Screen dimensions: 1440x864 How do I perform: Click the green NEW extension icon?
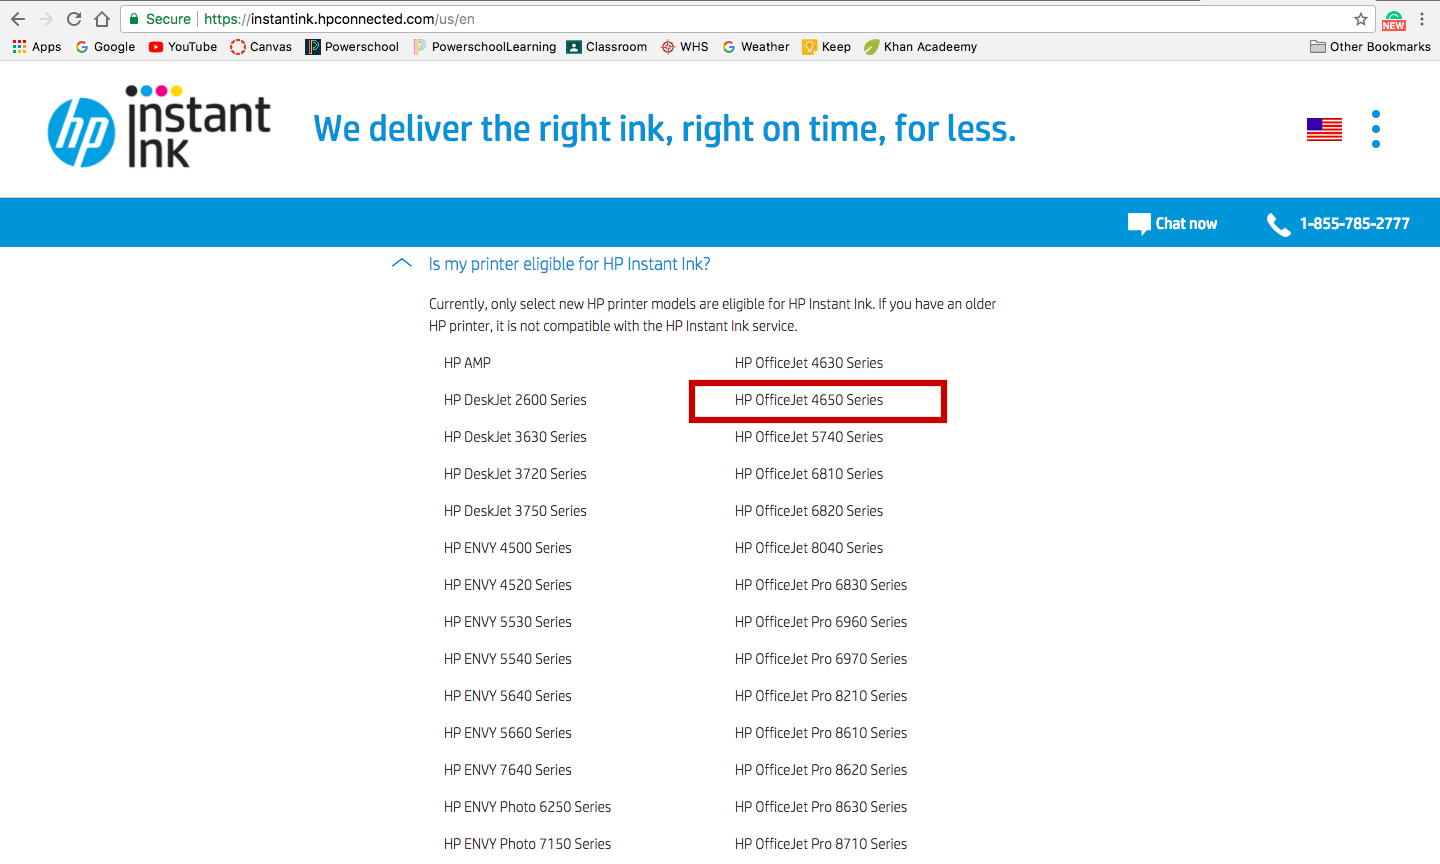tap(1394, 20)
